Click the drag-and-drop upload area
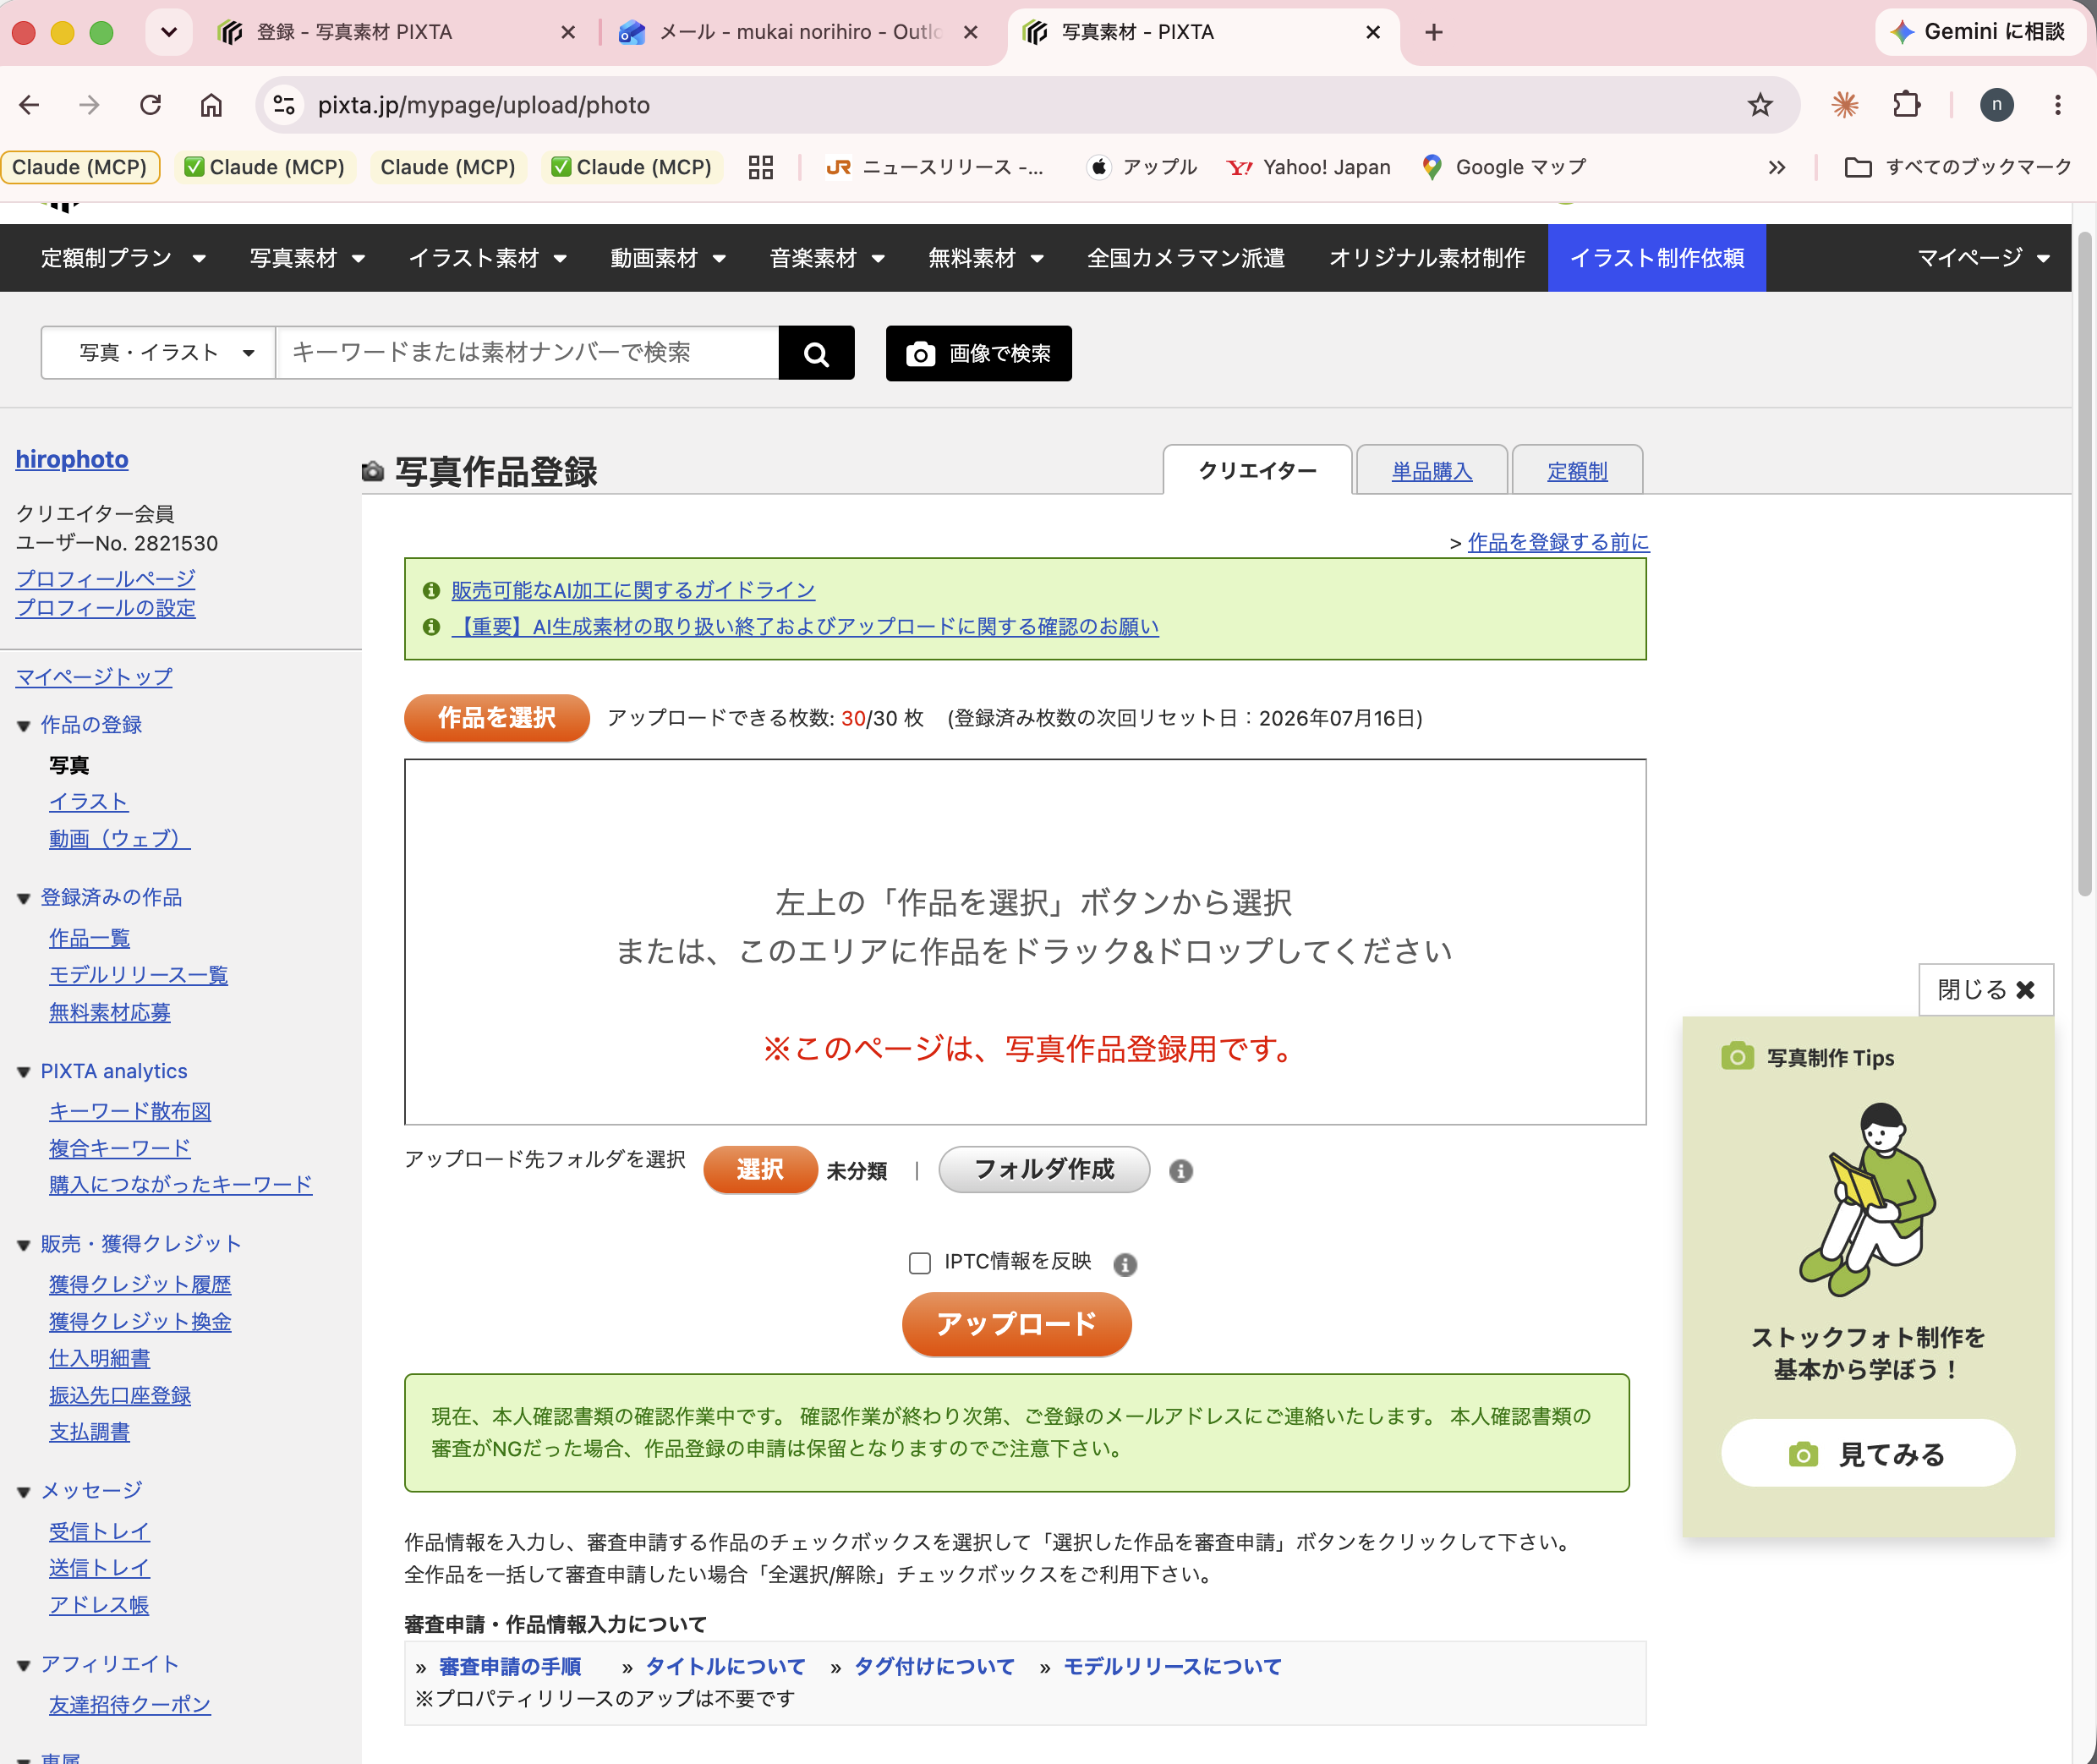2097x1764 pixels. [x=1025, y=942]
